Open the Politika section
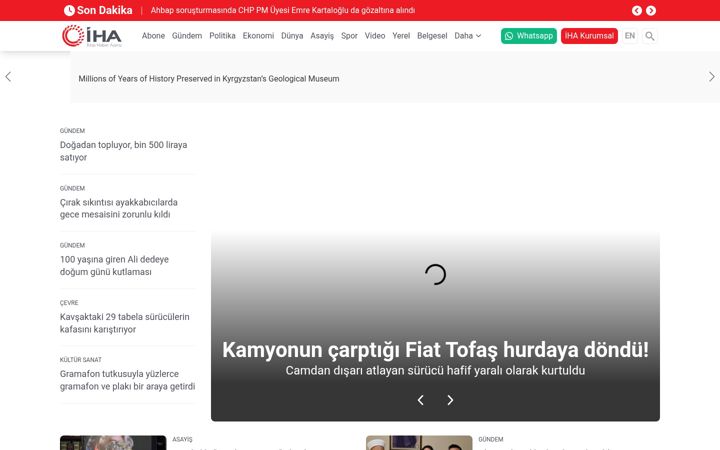 coord(222,36)
